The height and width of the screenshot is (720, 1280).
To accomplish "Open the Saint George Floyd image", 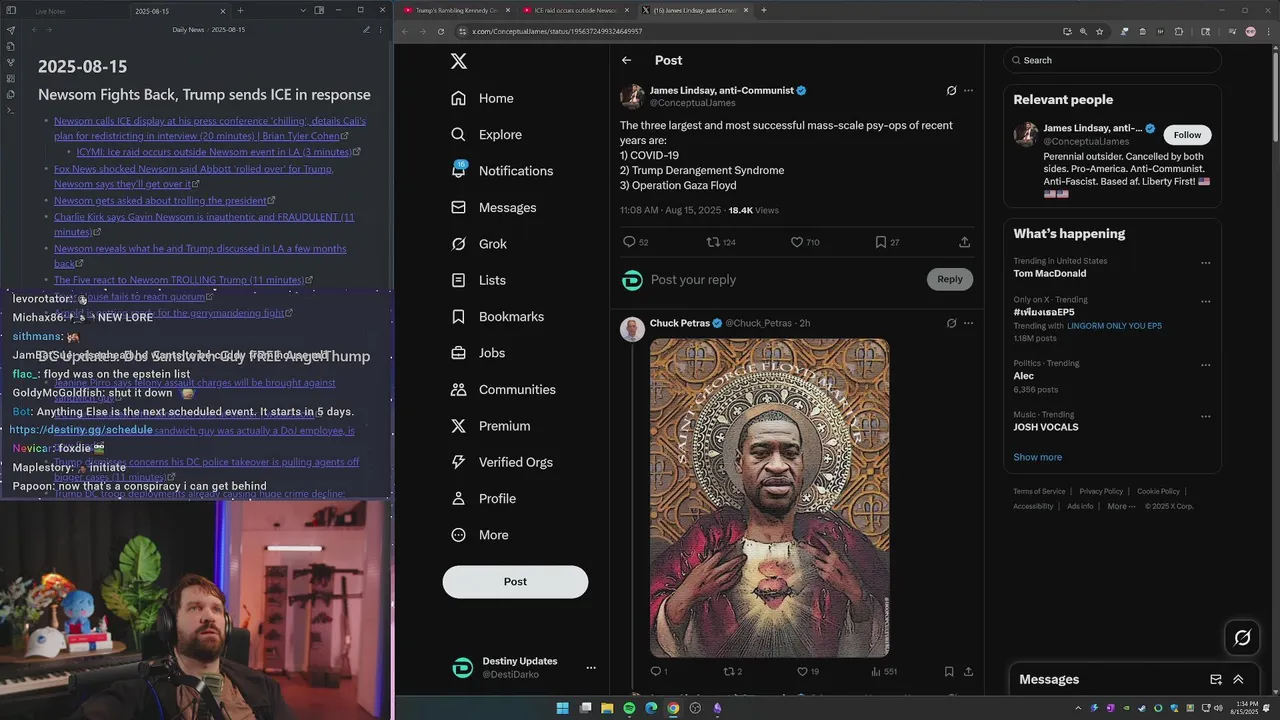I will point(769,497).
